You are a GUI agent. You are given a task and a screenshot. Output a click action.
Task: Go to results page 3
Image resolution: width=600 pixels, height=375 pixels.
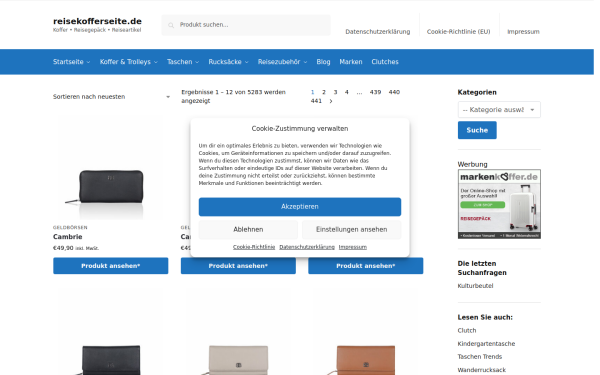point(335,92)
